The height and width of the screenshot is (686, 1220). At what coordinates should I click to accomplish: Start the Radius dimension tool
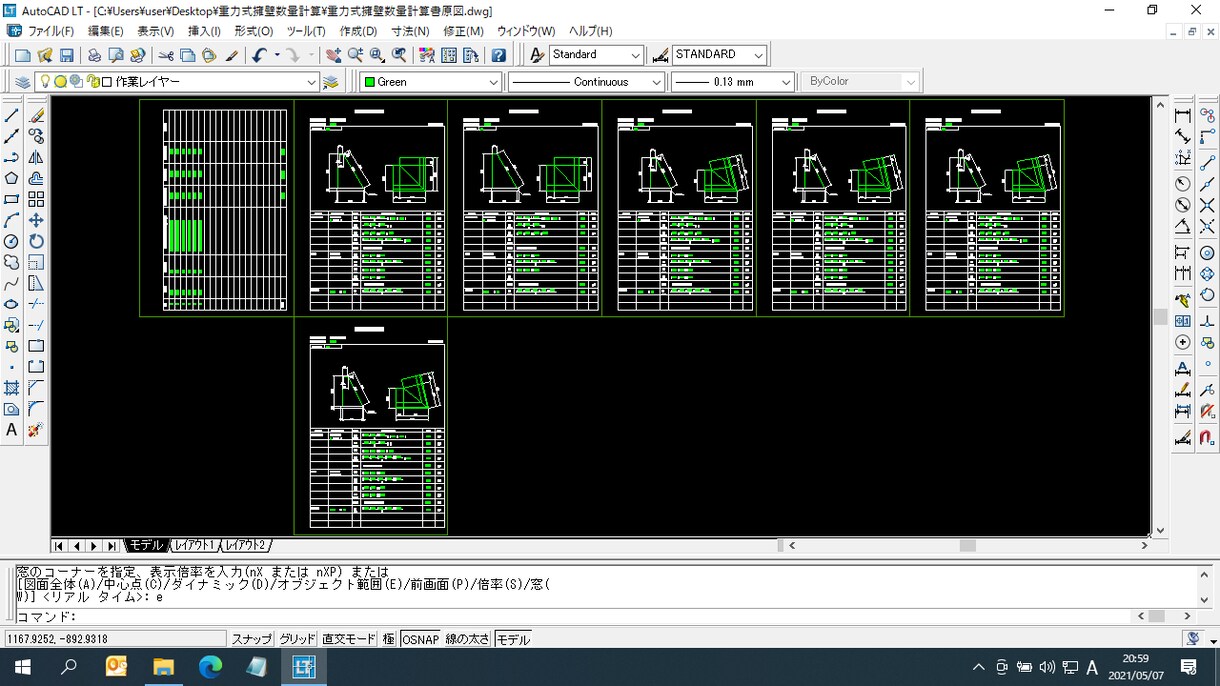[x=1183, y=183]
